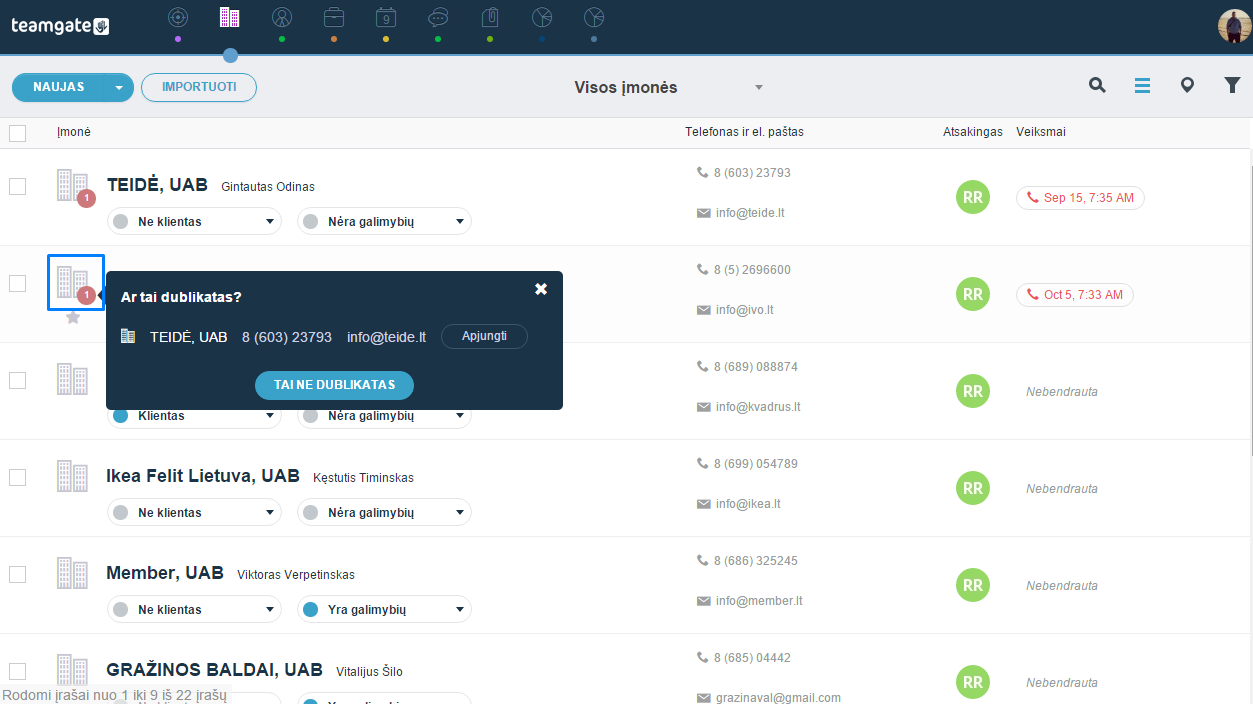Open Ne klientas dropdown for TEIDĖ, UAB

(194, 222)
